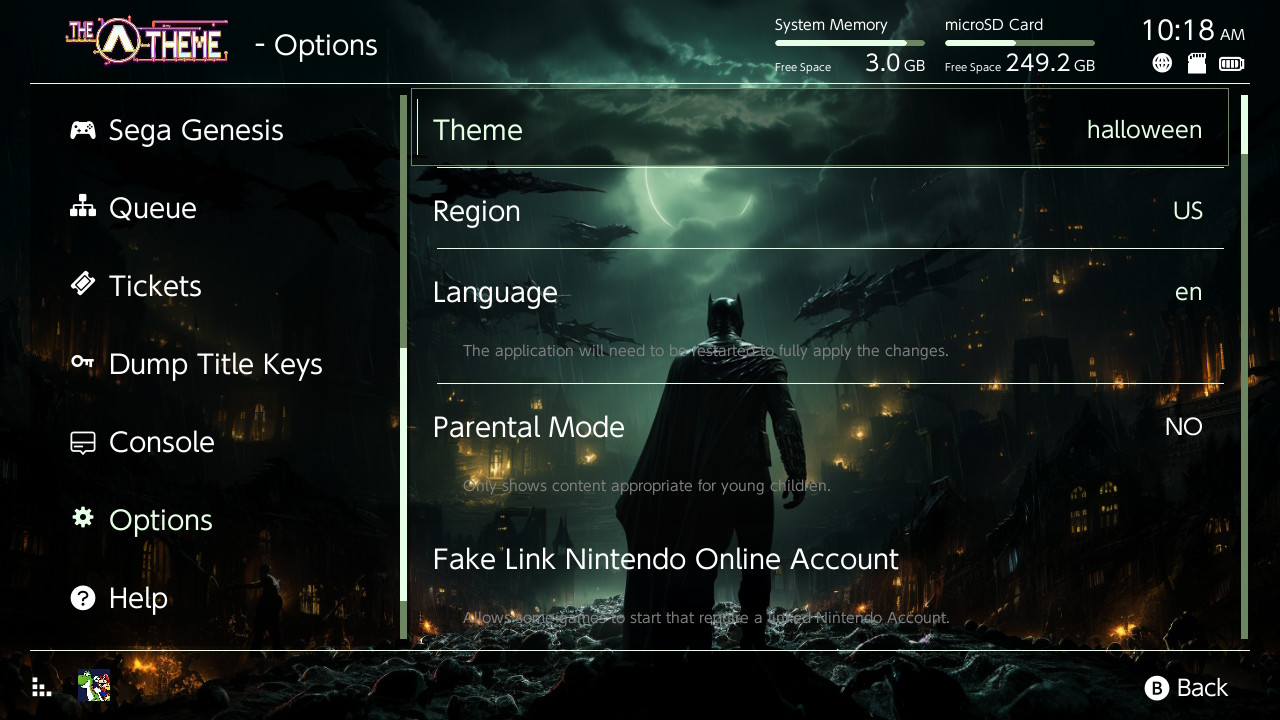
Task: Click the Tickets ticket icon
Action: (83, 285)
